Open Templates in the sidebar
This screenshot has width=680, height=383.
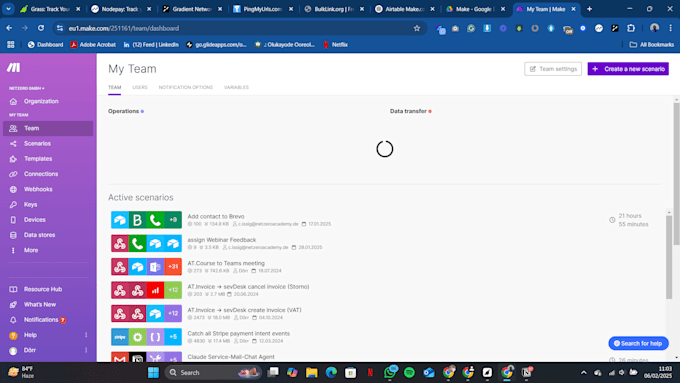[x=38, y=159]
